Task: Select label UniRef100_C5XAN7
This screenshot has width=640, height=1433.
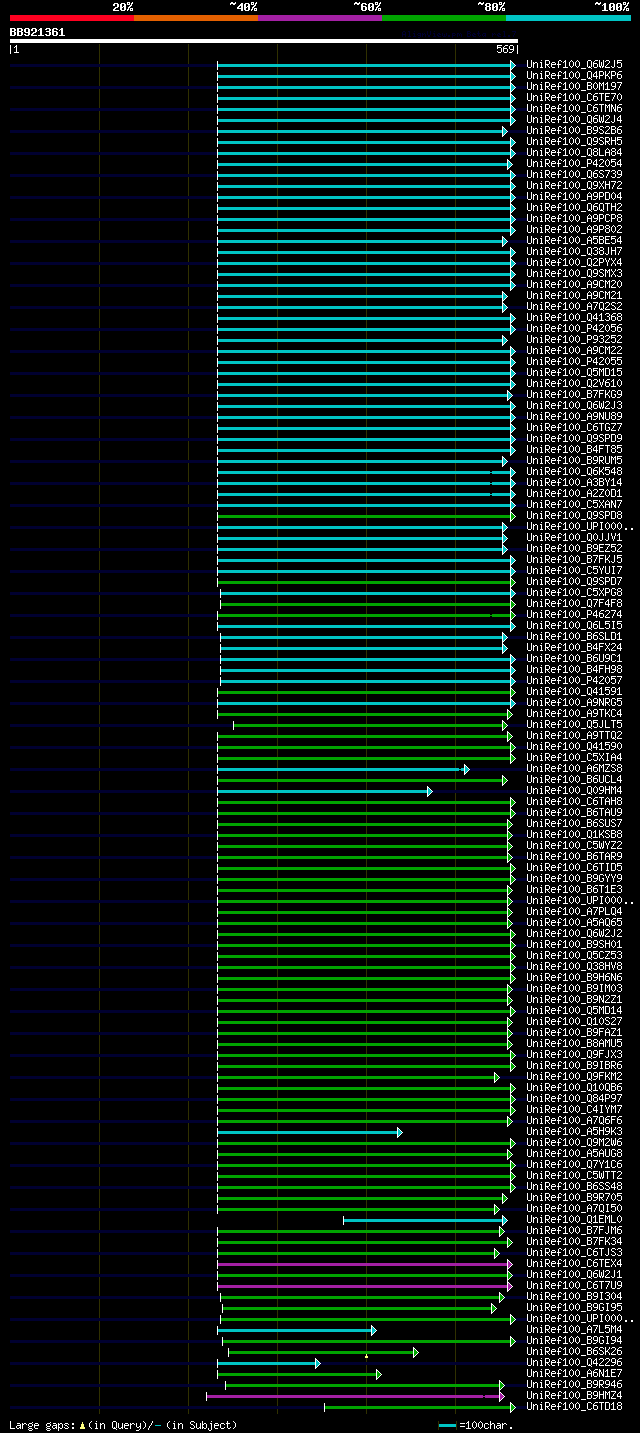Action: (x=574, y=504)
